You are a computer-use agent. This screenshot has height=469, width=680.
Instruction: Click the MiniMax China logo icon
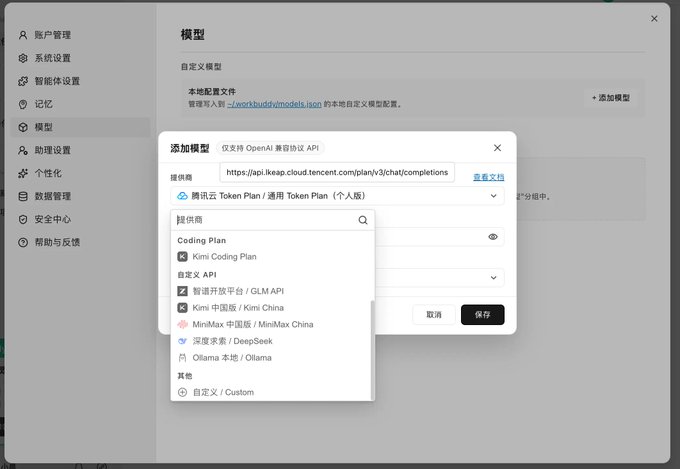tap(183, 324)
